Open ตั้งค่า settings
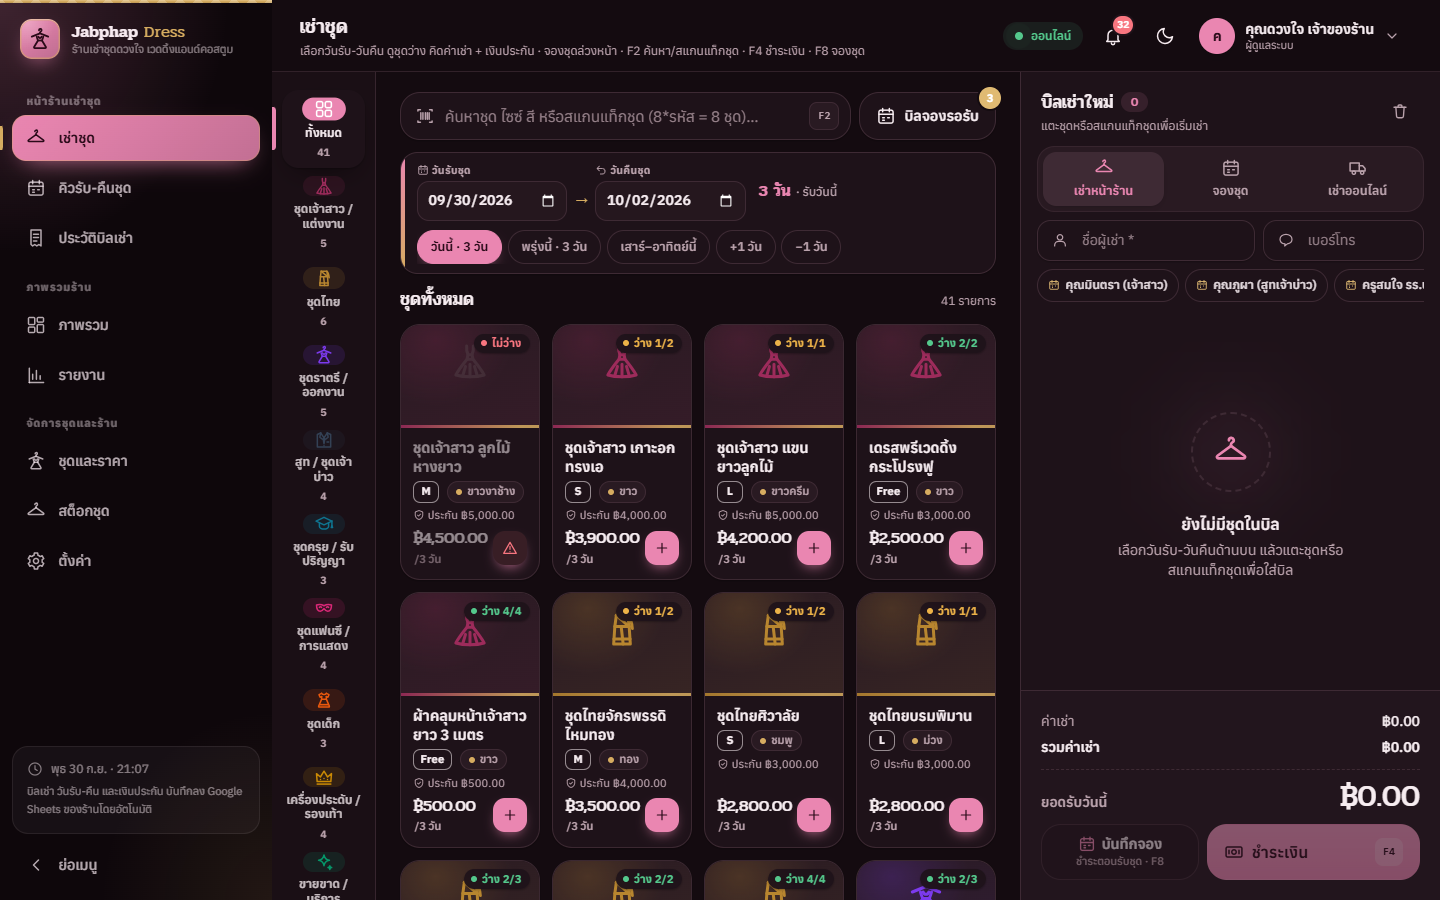1440x900 pixels. 136,561
